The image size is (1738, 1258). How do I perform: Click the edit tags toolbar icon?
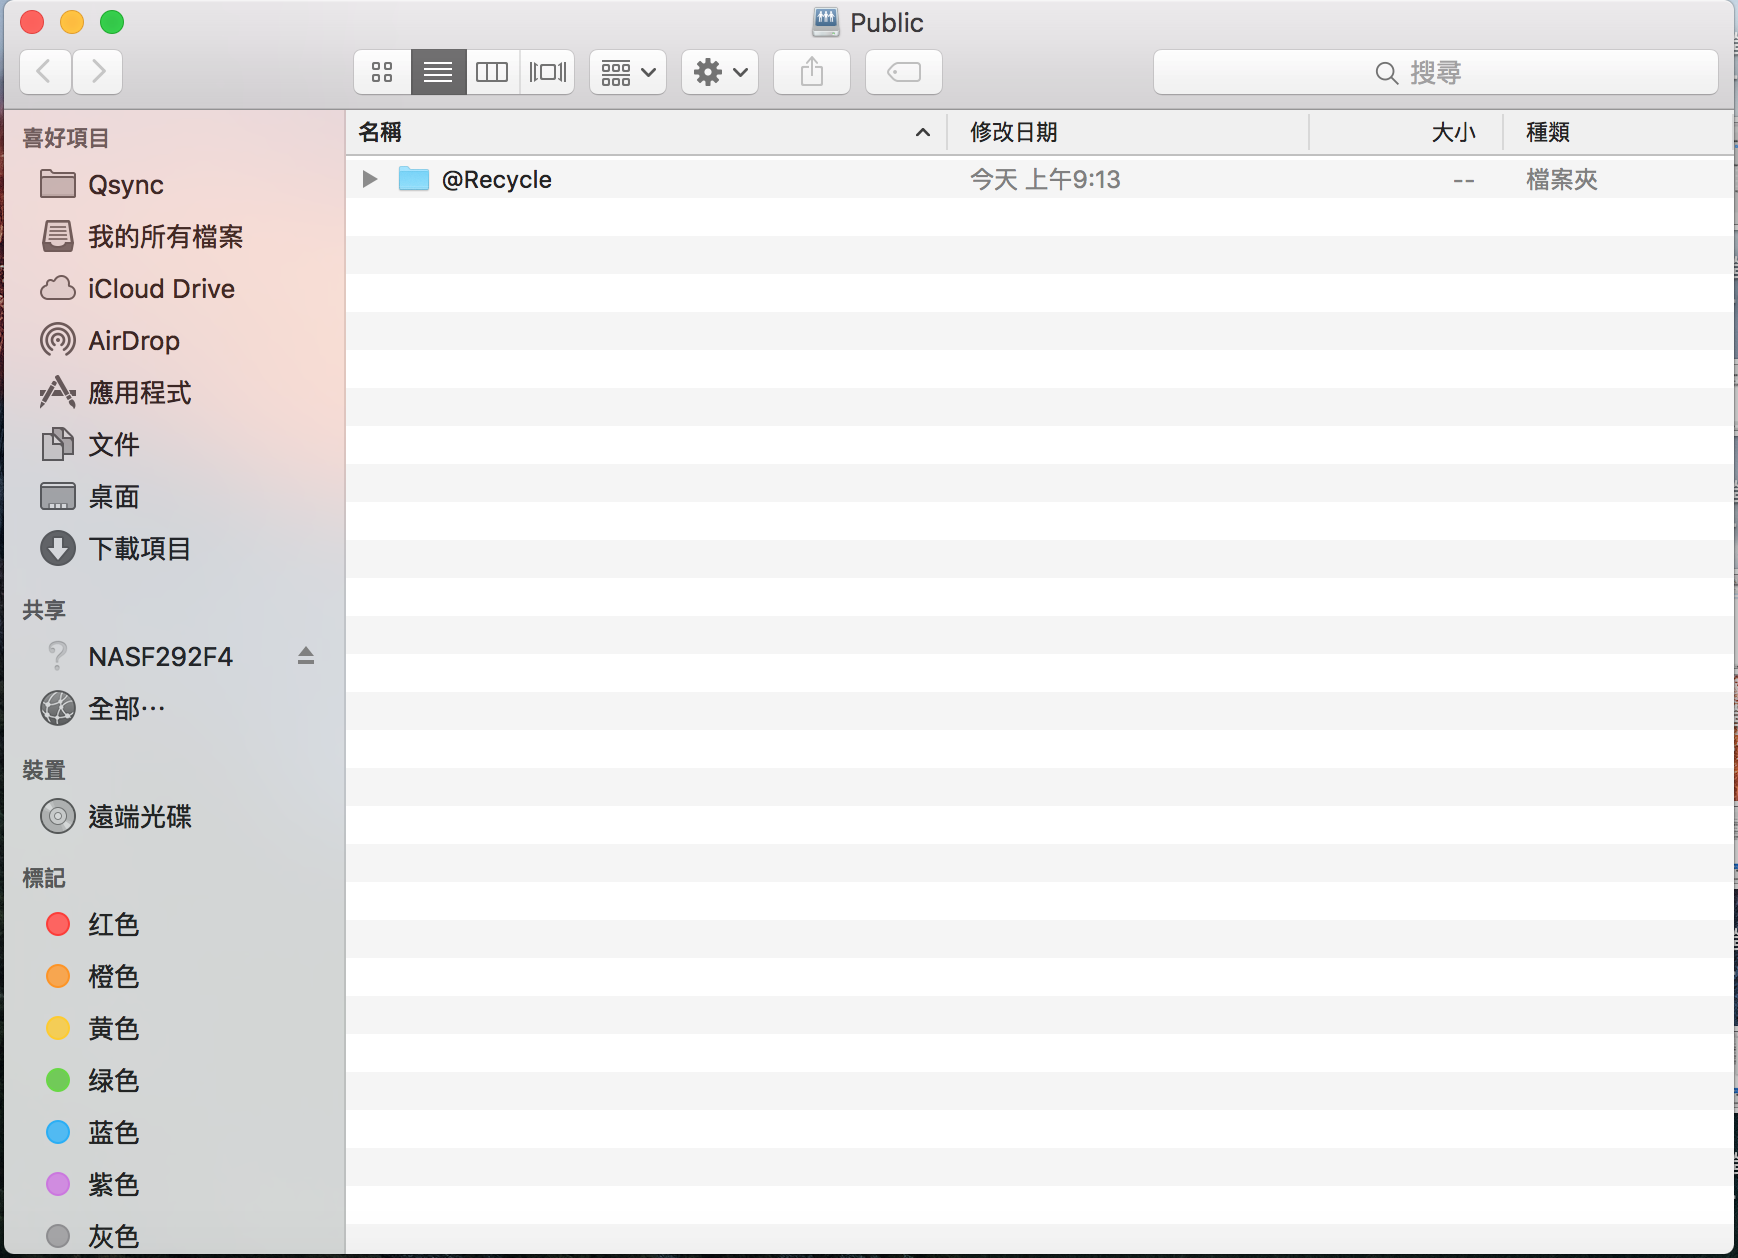[x=903, y=72]
